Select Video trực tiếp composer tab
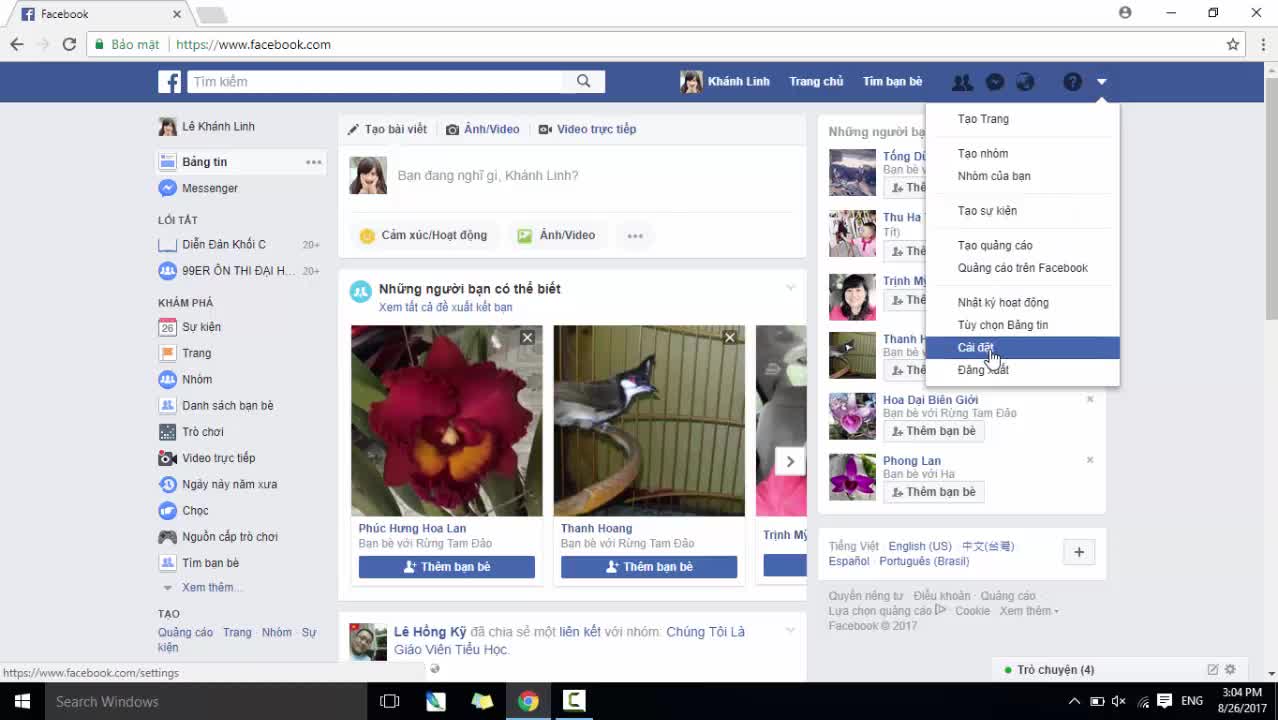Viewport: 1278px width, 720px height. (588, 129)
